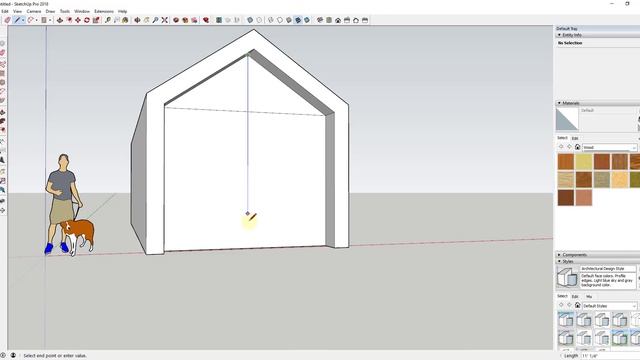Viewport: 640px width, 360px height.
Task: Switch to Materials Edit tab
Action: [x=575, y=138]
